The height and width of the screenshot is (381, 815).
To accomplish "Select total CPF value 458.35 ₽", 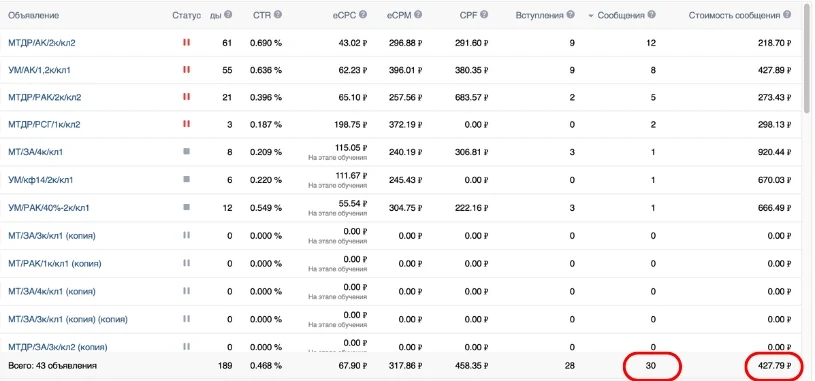I will coord(471,366).
